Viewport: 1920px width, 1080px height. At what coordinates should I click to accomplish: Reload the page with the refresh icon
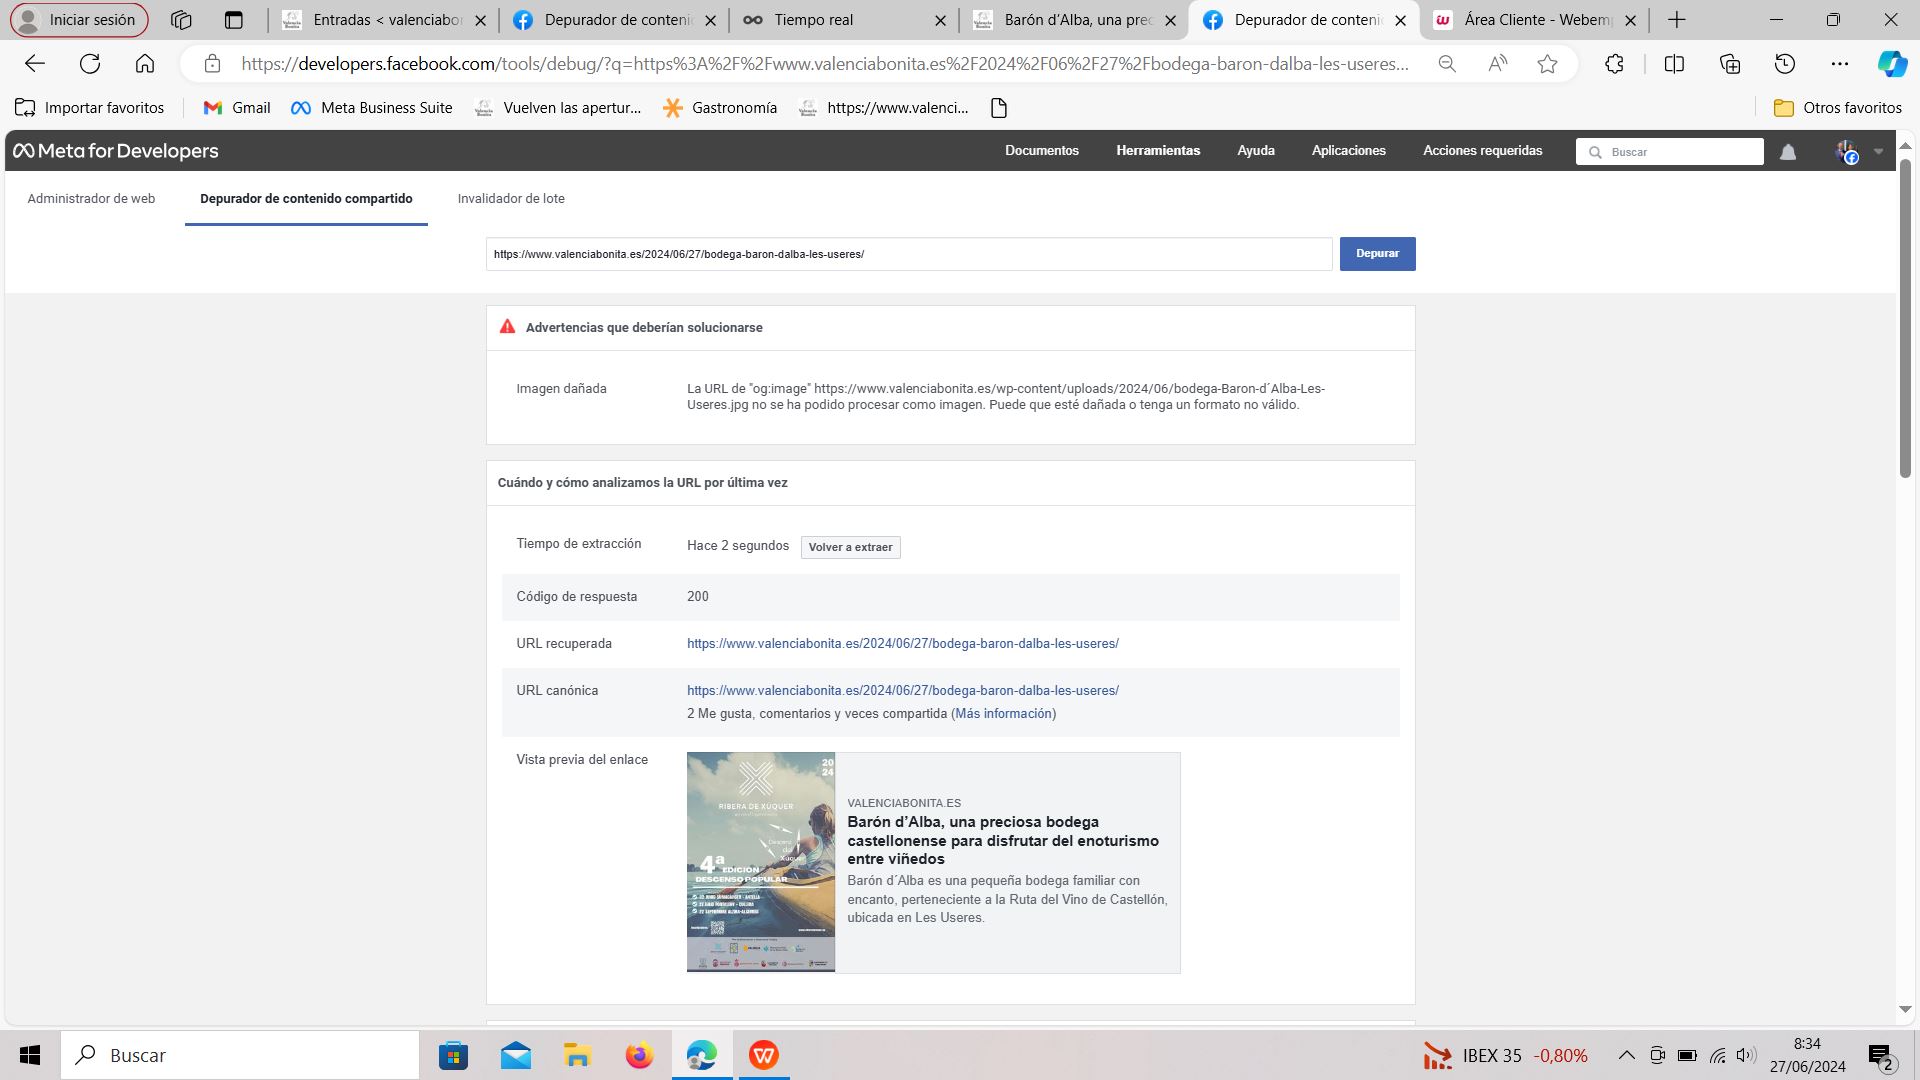click(90, 64)
